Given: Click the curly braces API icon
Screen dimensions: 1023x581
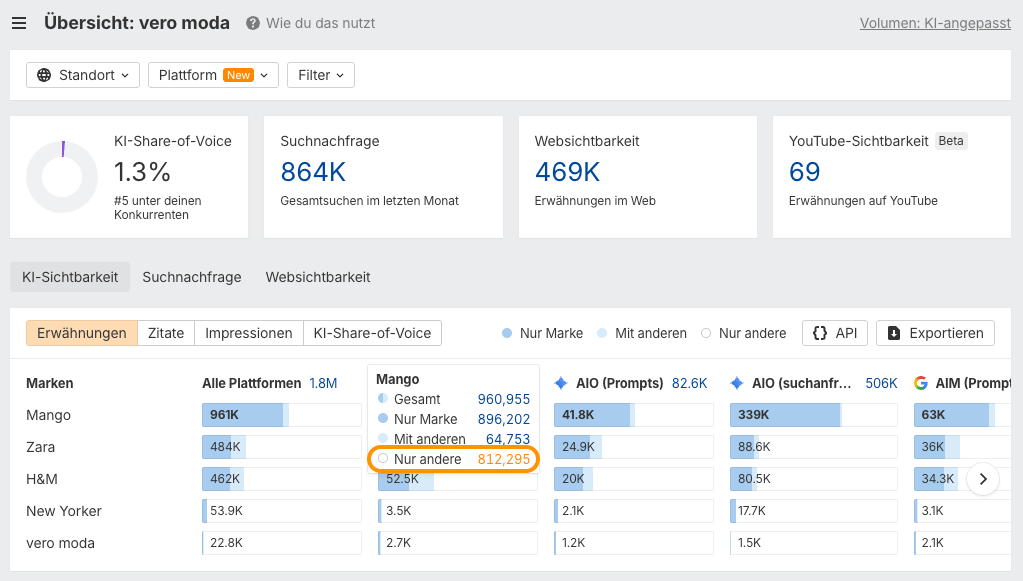Looking at the screenshot, I should 819,333.
